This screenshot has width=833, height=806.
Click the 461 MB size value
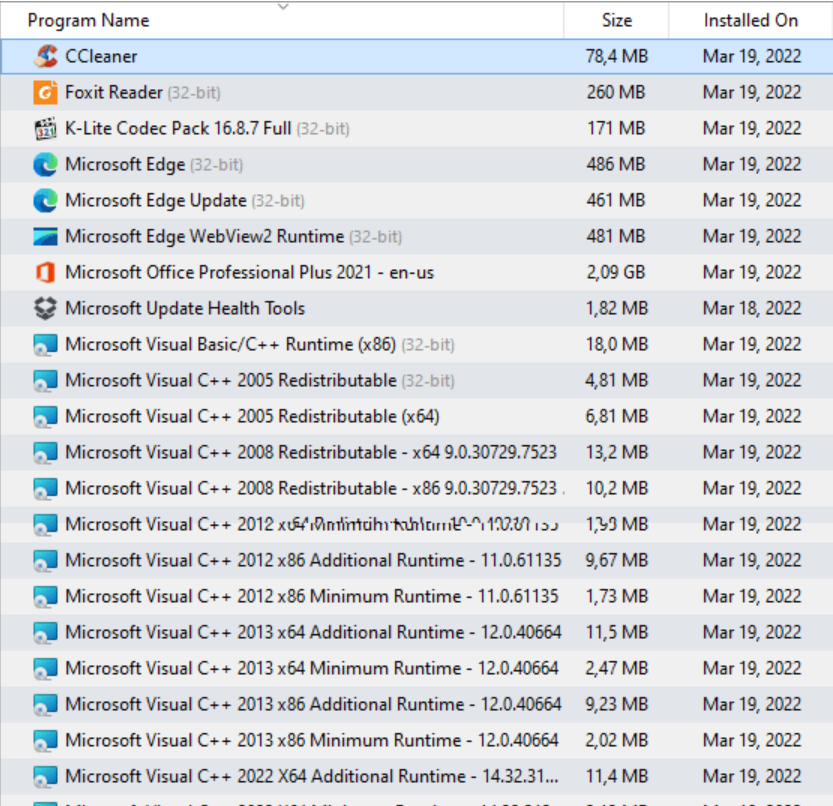pyautogui.click(x=616, y=201)
